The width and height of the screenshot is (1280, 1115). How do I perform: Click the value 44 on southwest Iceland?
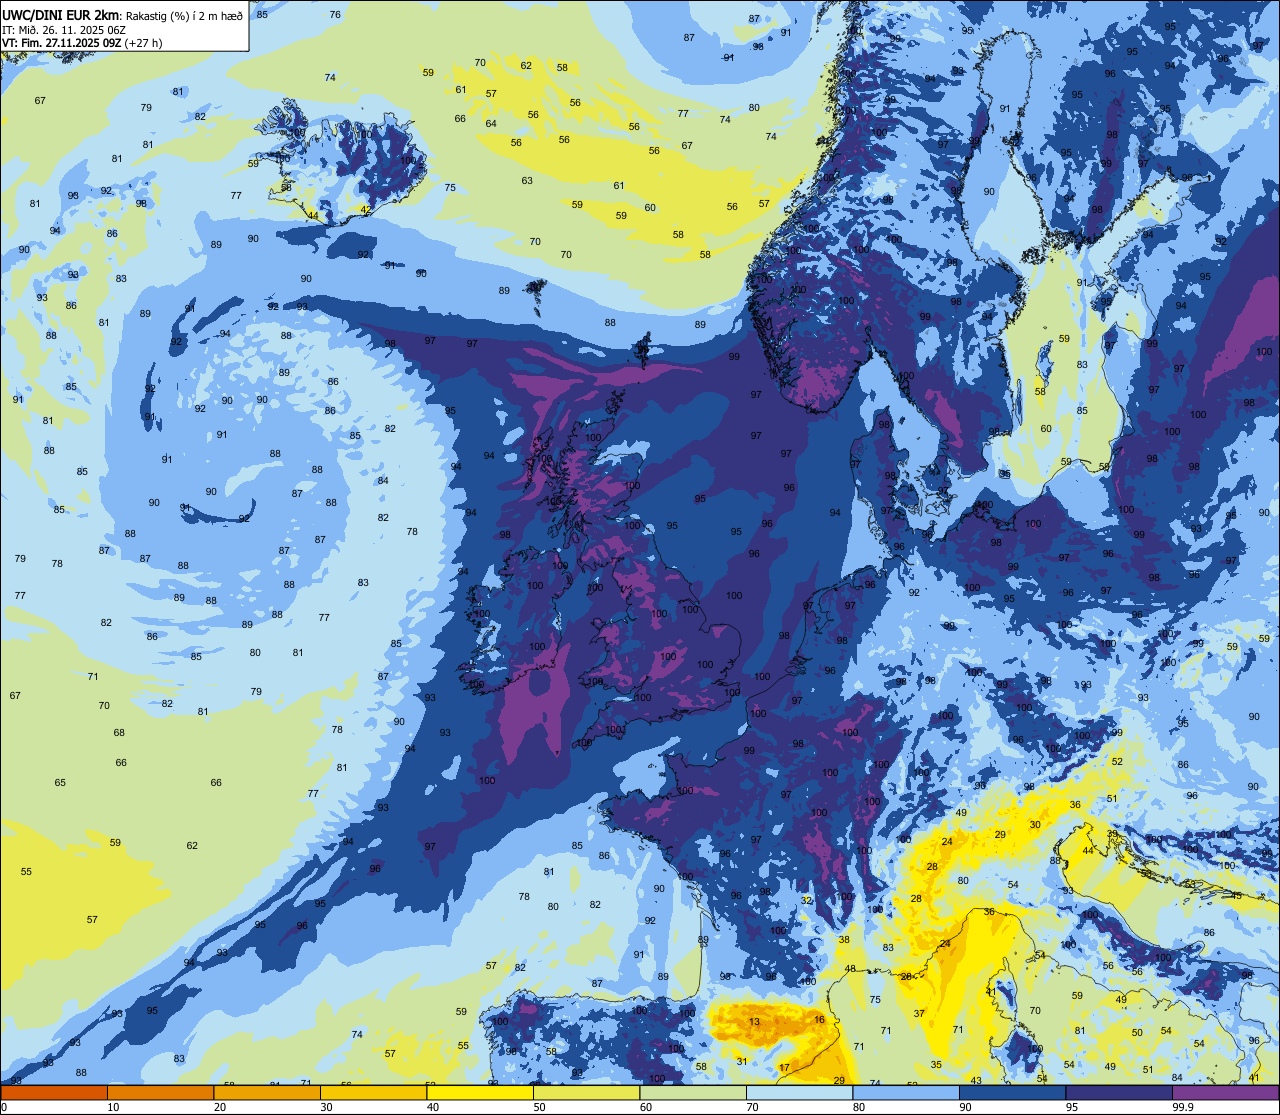click(x=313, y=216)
